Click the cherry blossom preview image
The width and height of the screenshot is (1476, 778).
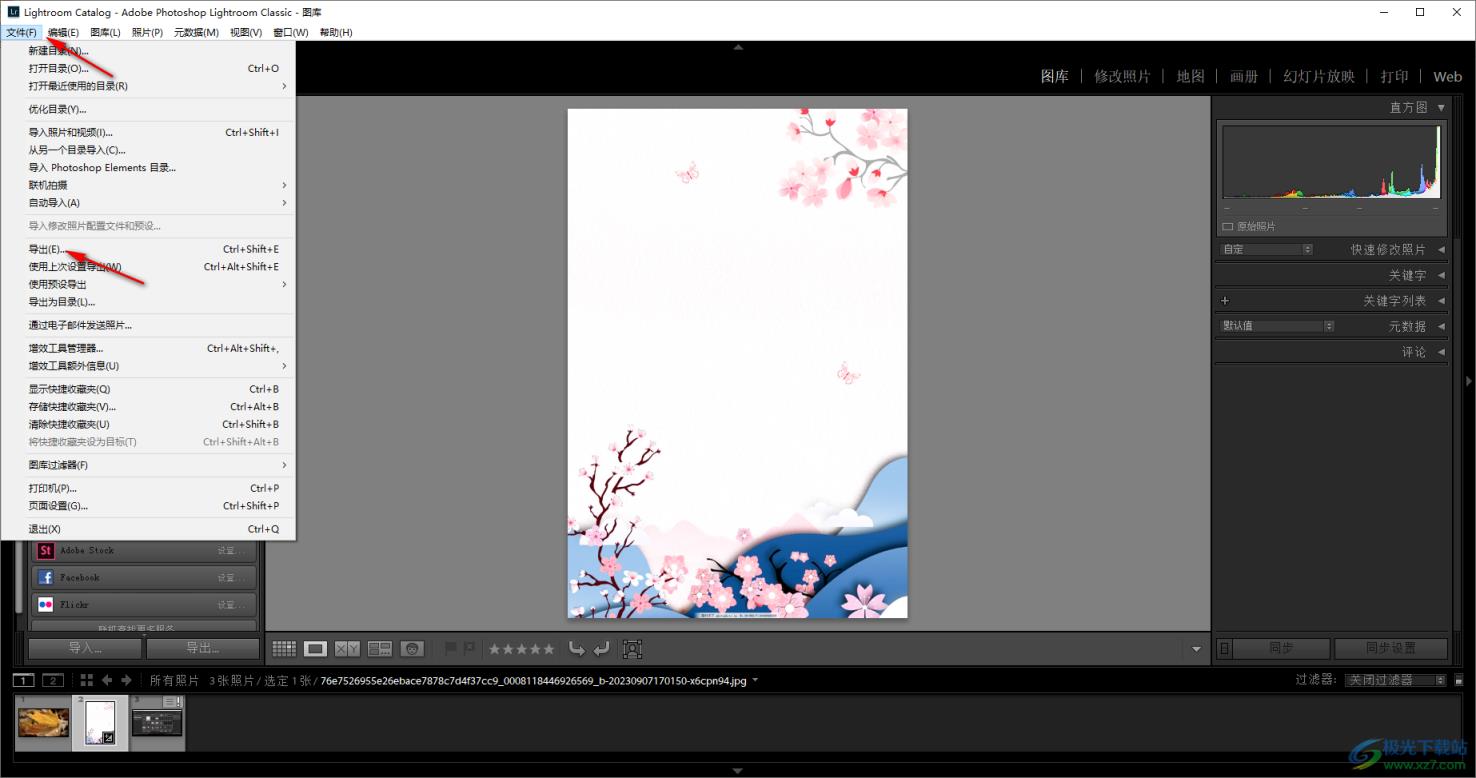pos(737,363)
